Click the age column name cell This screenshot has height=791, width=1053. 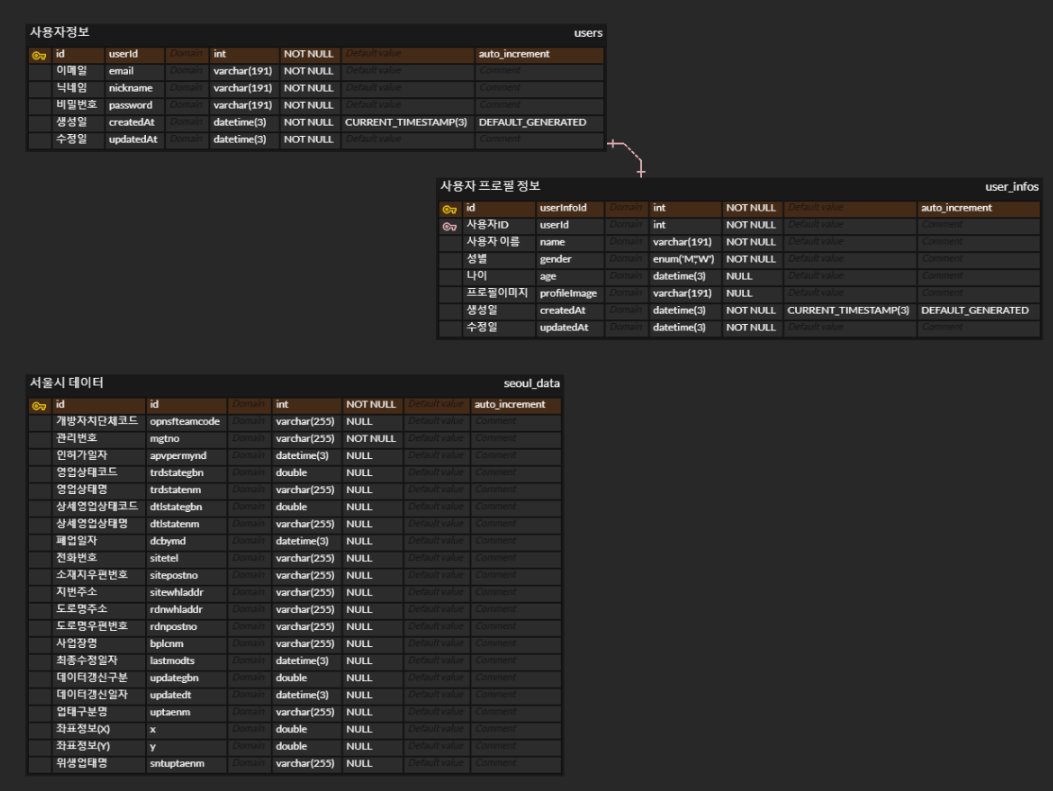pos(569,277)
